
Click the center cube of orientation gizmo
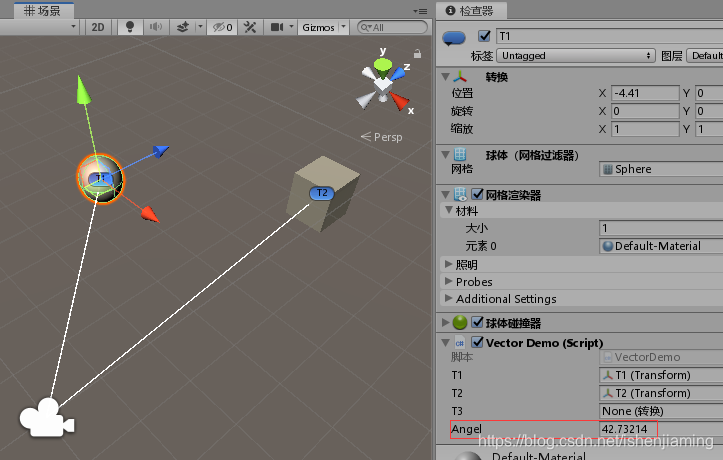(x=383, y=86)
